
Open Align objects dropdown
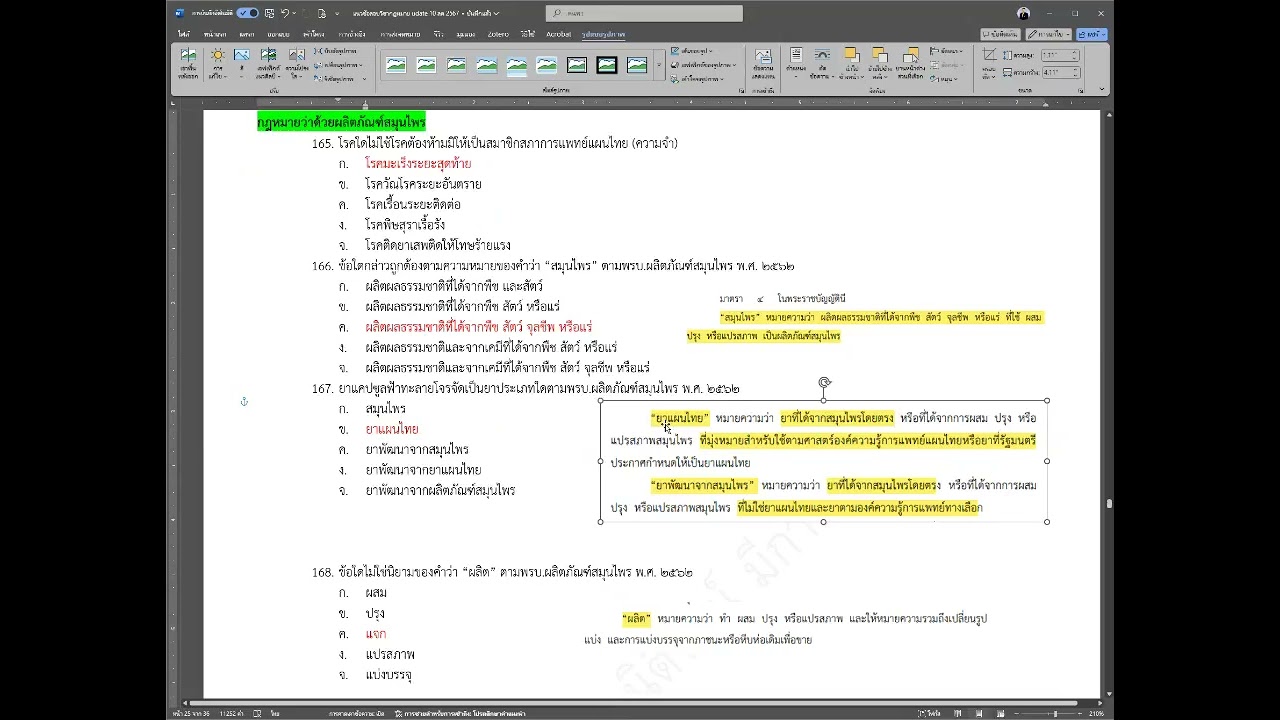point(946,50)
